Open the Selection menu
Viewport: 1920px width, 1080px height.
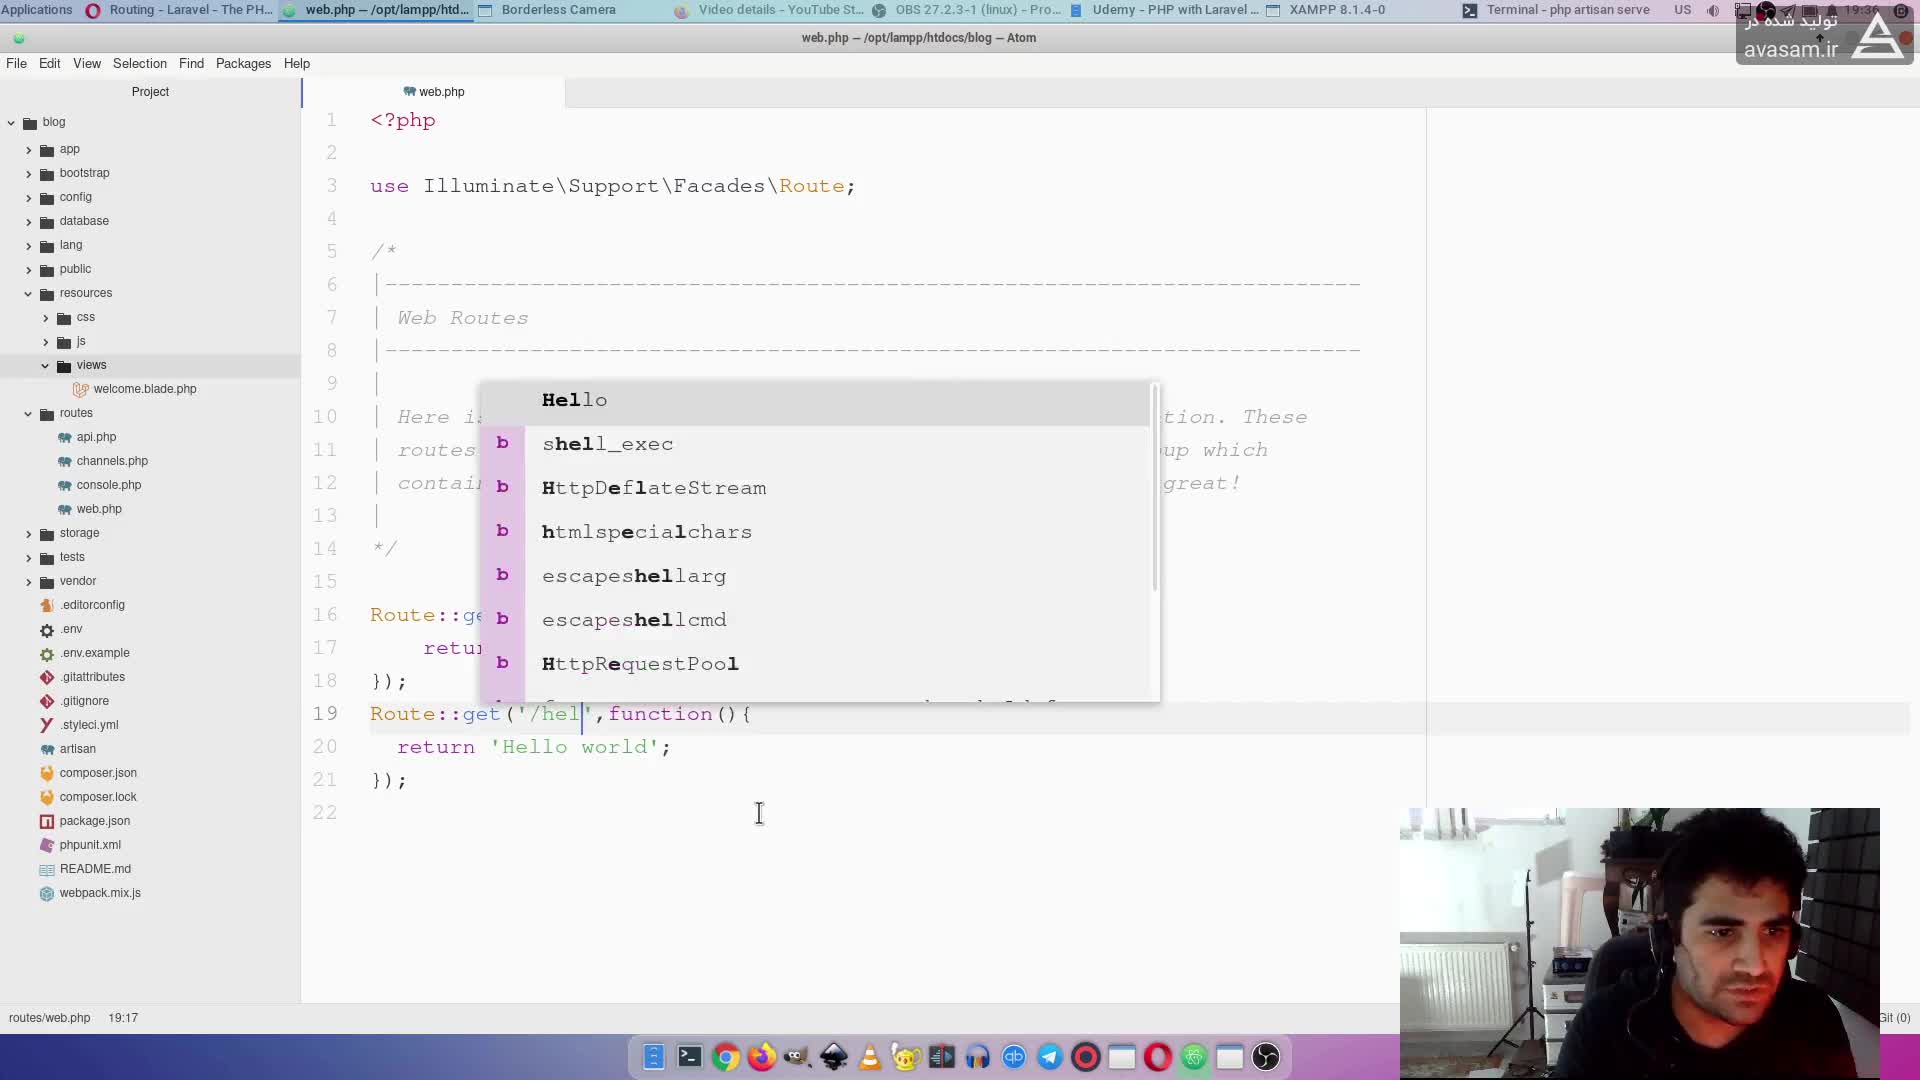point(139,63)
